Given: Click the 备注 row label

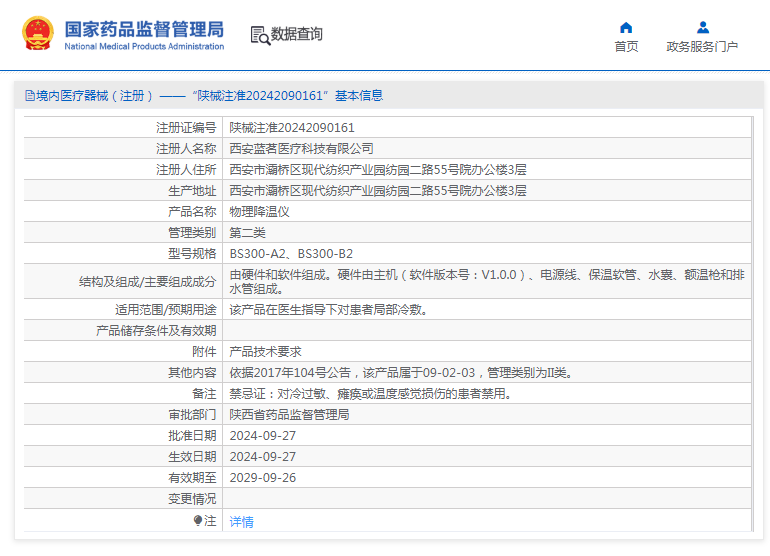Looking at the screenshot, I should click(204, 394).
